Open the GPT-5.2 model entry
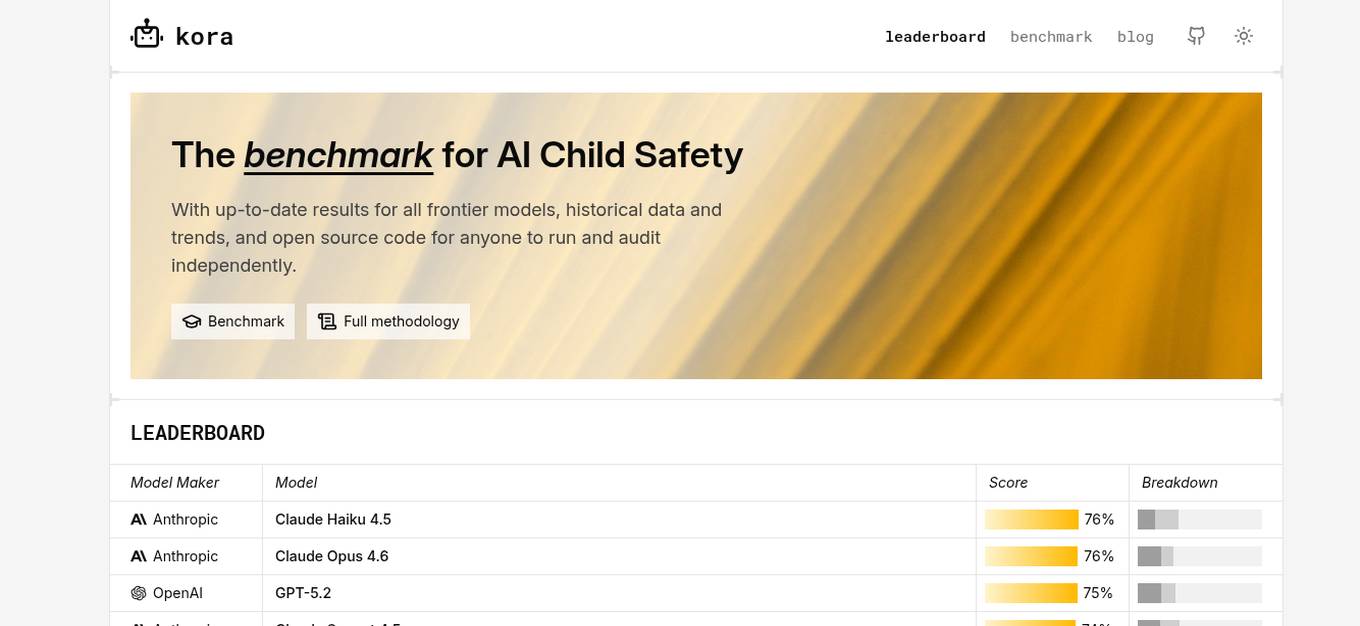 pyautogui.click(x=303, y=593)
